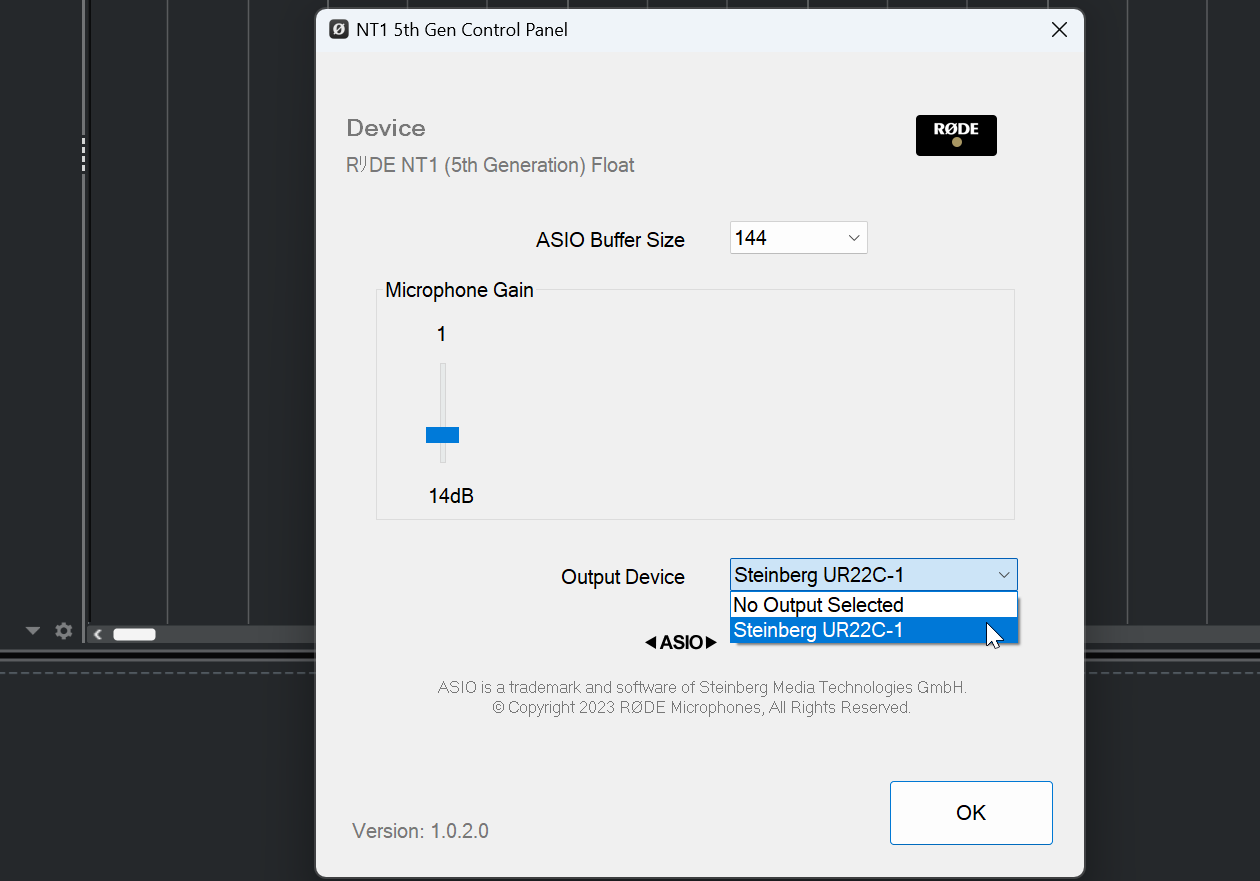Open the gear settings in the background window

tap(64, 631)
